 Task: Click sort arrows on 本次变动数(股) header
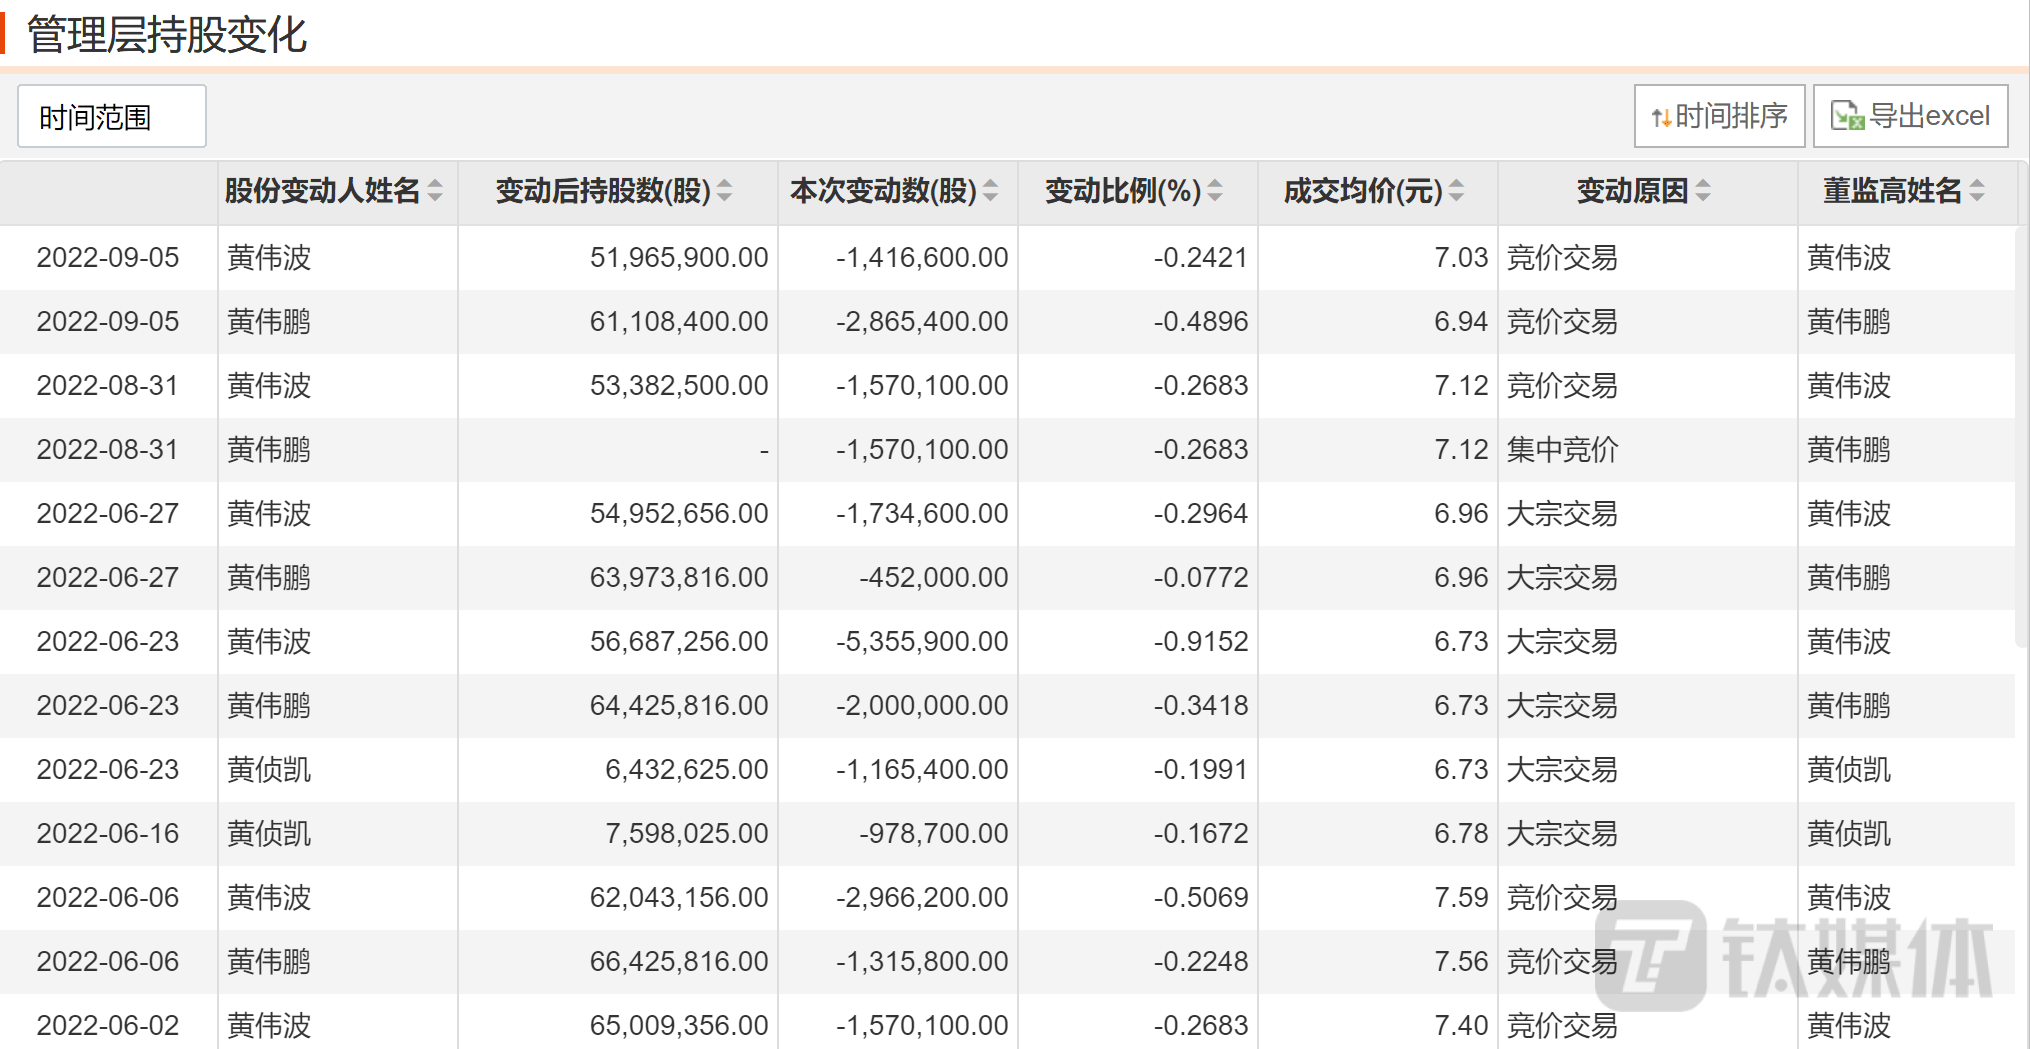coord(991,192)
